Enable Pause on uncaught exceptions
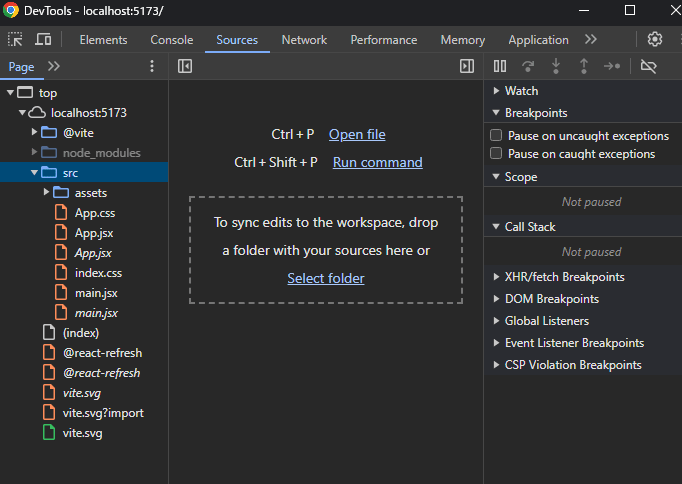Screen dimensions: 682x484 pos(496,135)
